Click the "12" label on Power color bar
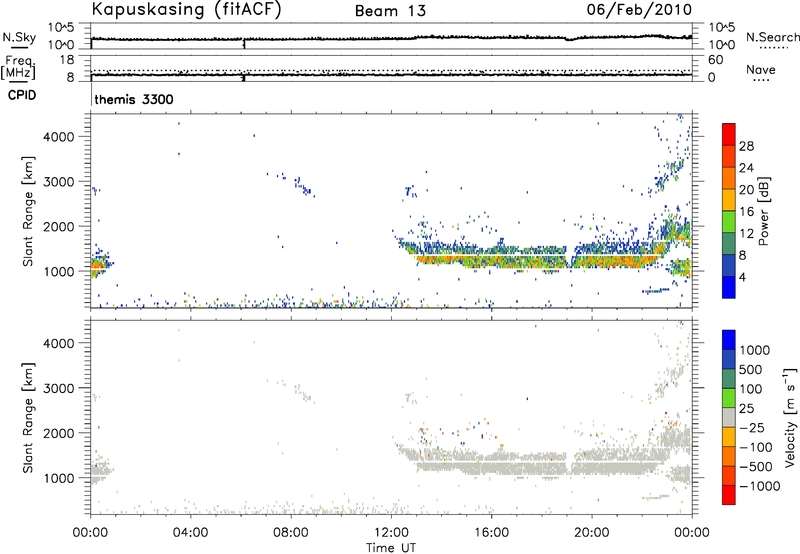Screen dimensions: 800x554 pos(746,234)
